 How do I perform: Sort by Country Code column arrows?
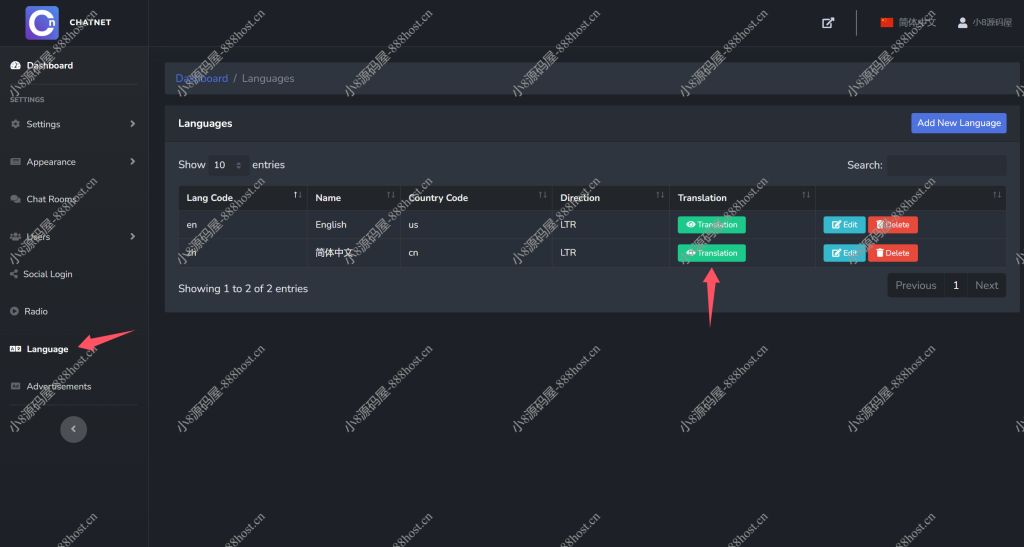pyautogui.click(x=542, y=195)
